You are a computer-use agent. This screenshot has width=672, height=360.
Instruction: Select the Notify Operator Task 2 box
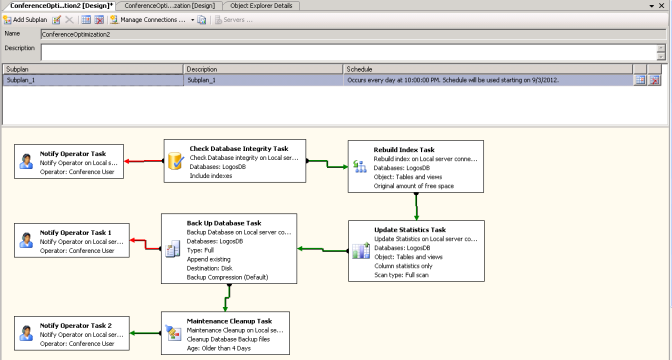(72, 333)
